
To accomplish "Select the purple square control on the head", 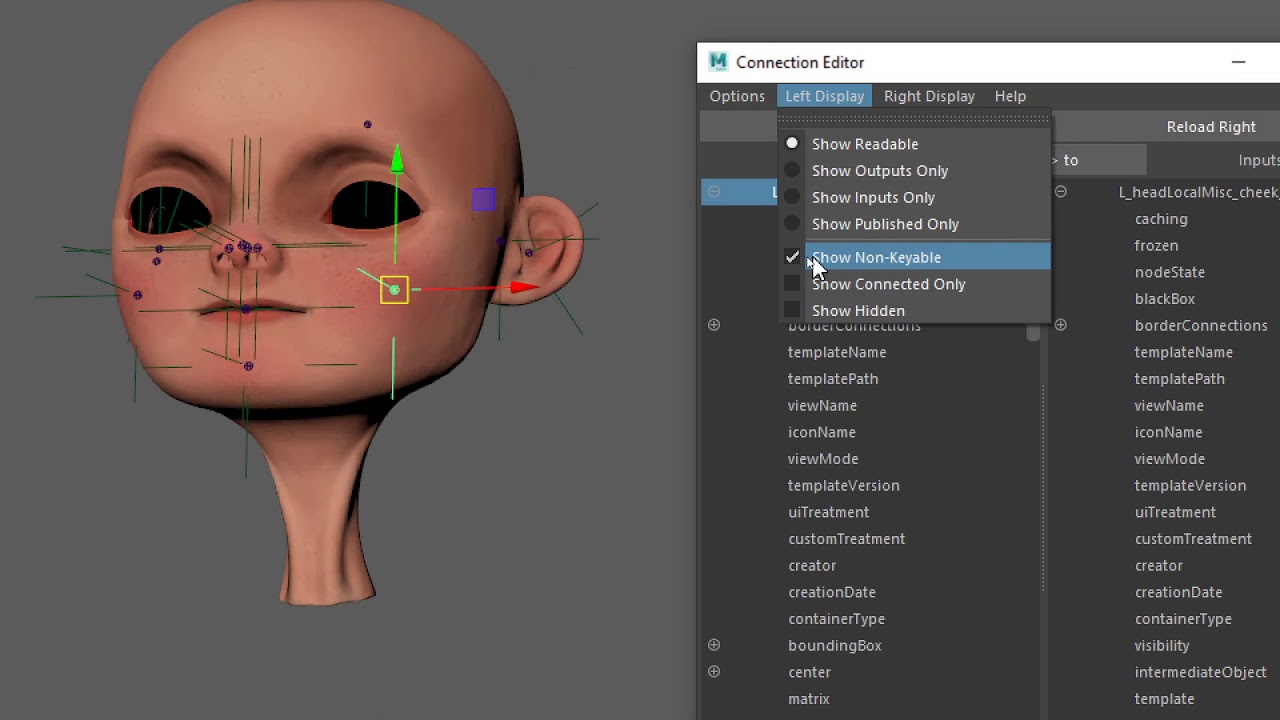I will (484, 199).
